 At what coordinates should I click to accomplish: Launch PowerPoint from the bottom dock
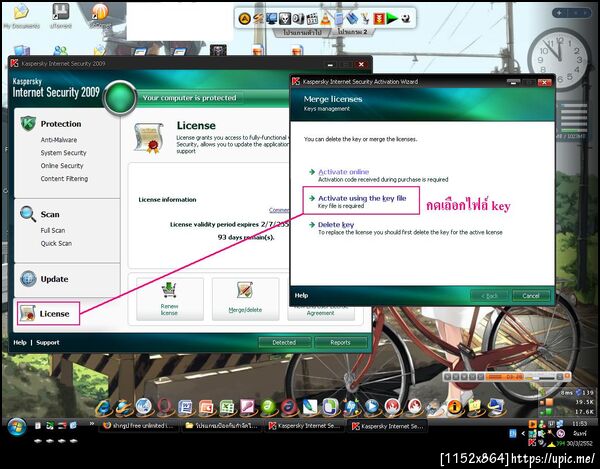[x=207, y=407]
